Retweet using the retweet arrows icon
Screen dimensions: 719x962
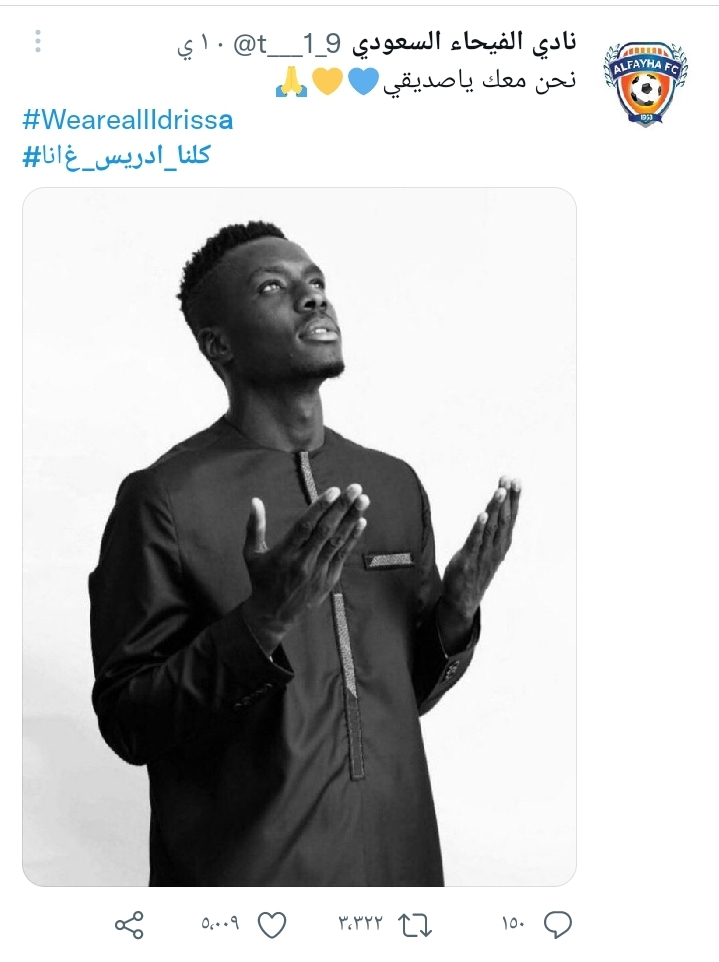[415, 925]
